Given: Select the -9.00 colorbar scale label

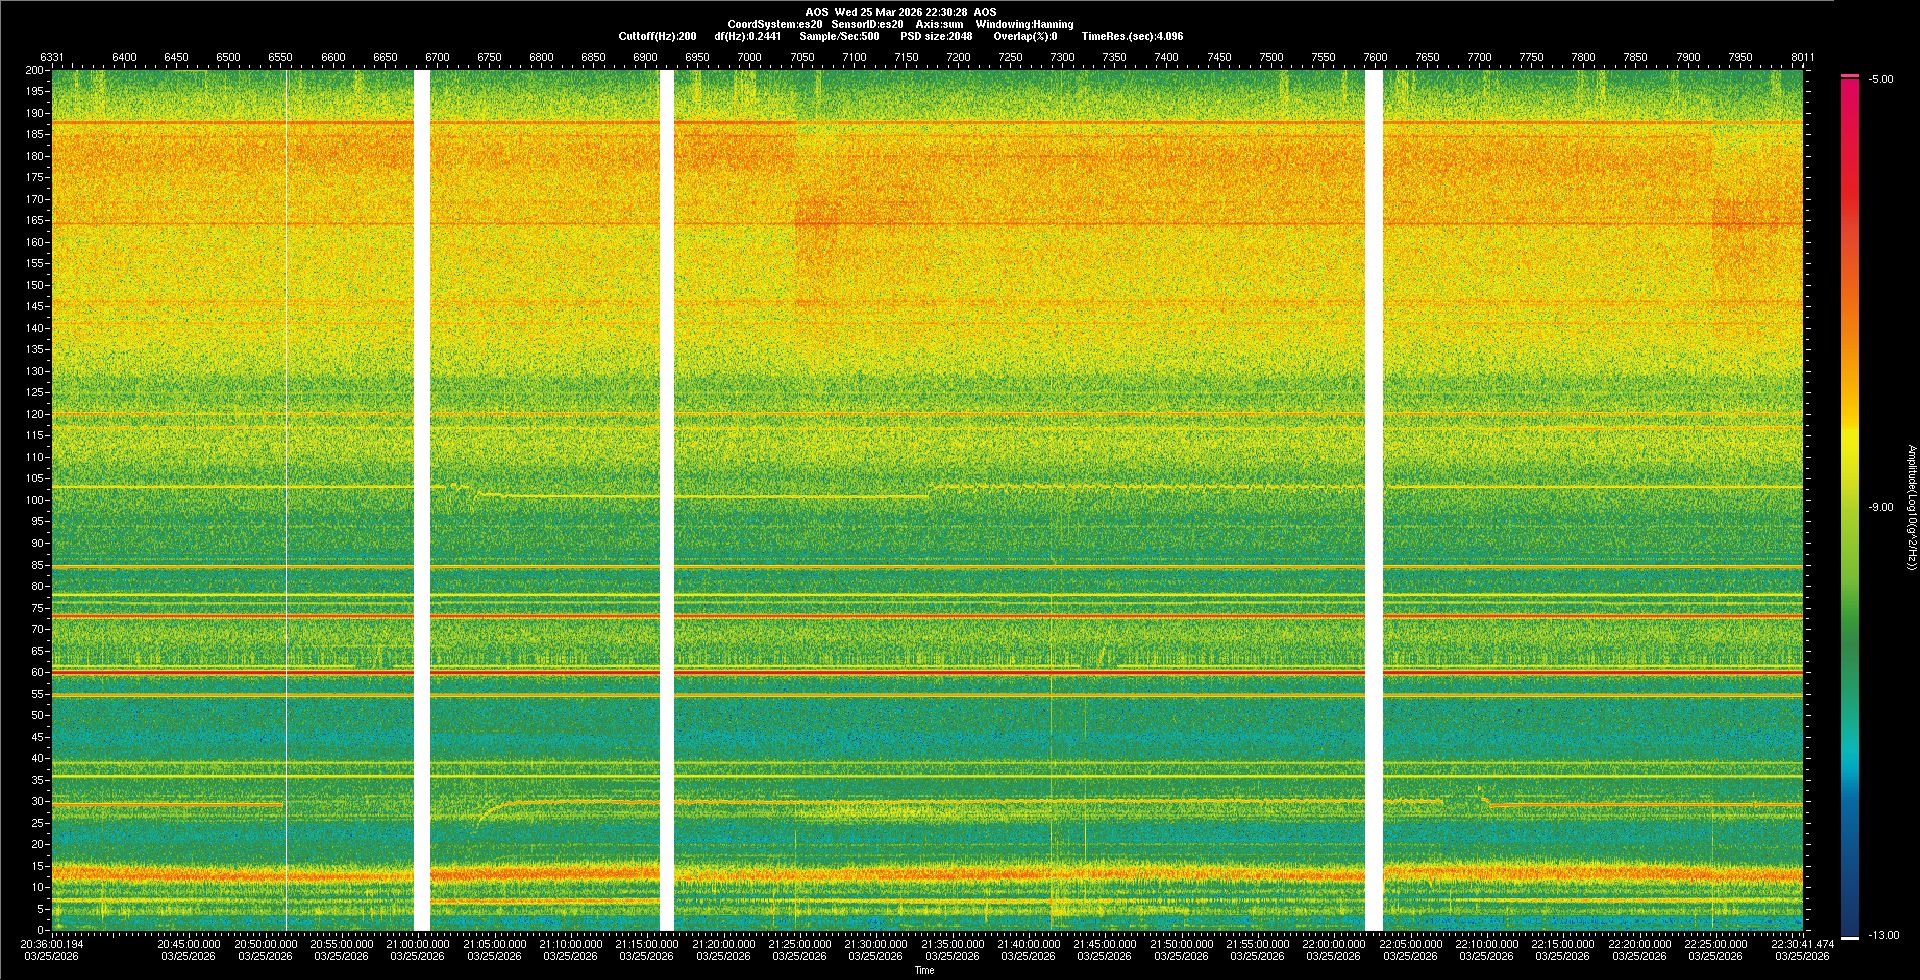Looking at the screenshot, I should click(x=1880, y=507).
